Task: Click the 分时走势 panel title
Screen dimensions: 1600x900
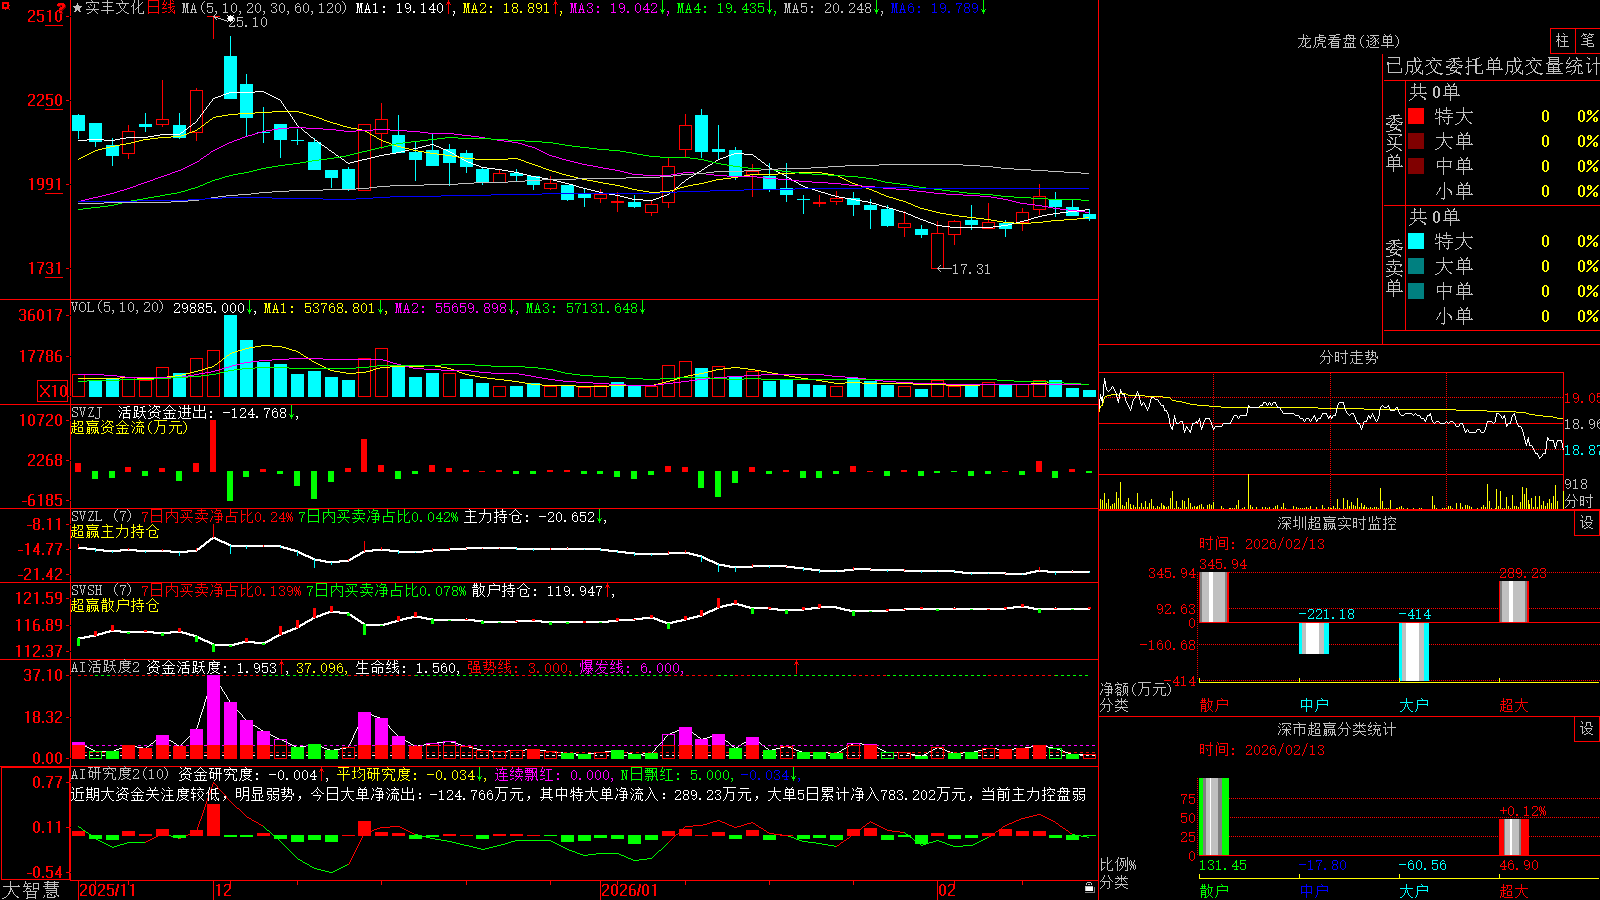Action: (1348, 357)
